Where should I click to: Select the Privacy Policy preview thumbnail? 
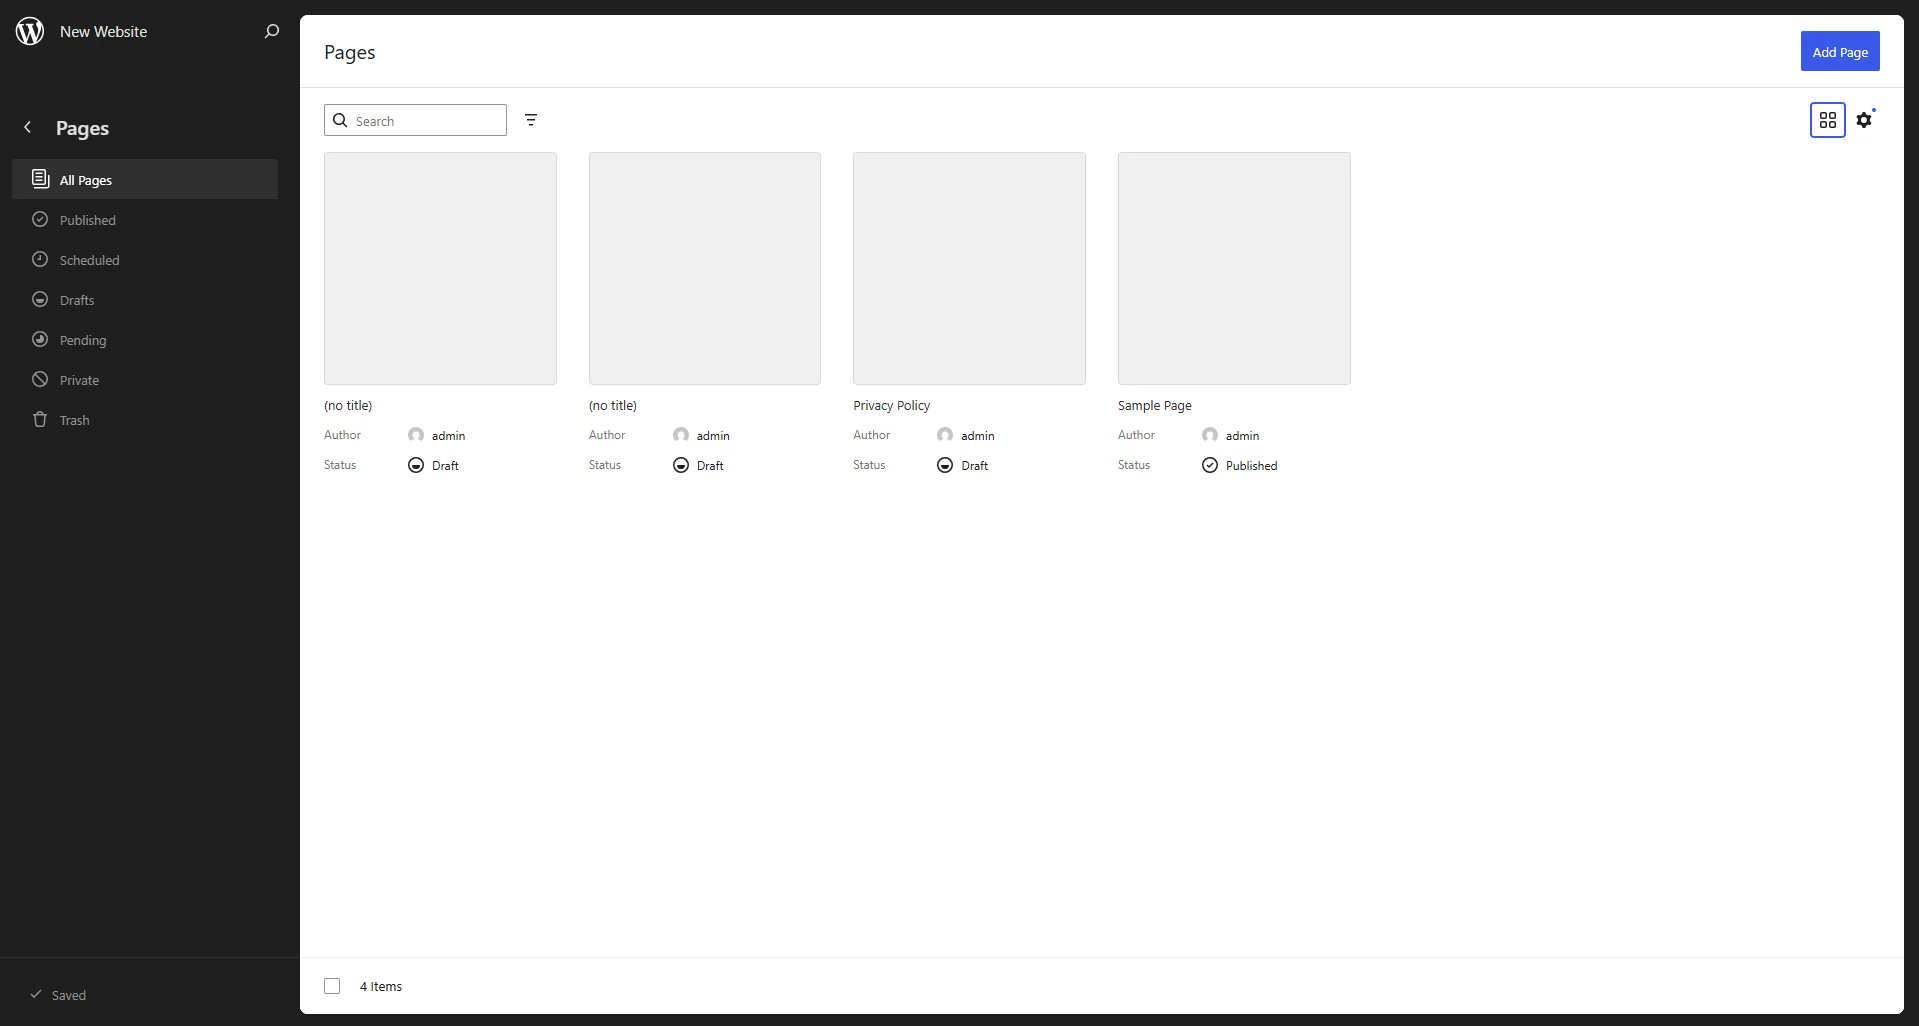point(969,268)
